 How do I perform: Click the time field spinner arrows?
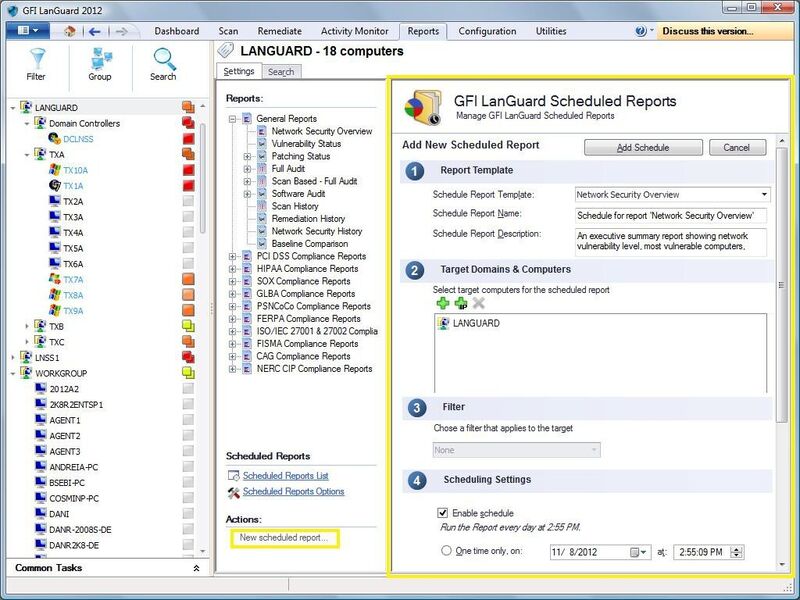pos(737,552)
